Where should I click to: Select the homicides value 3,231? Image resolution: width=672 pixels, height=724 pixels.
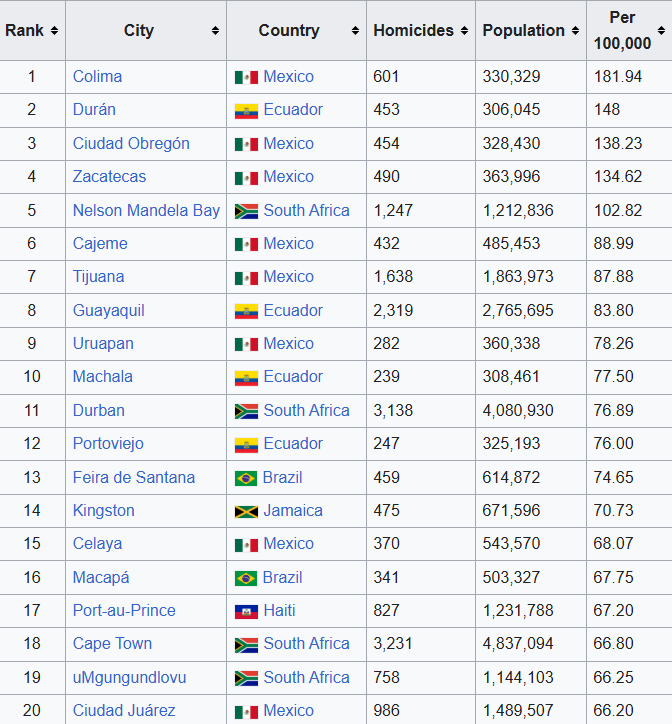(393, 643)
